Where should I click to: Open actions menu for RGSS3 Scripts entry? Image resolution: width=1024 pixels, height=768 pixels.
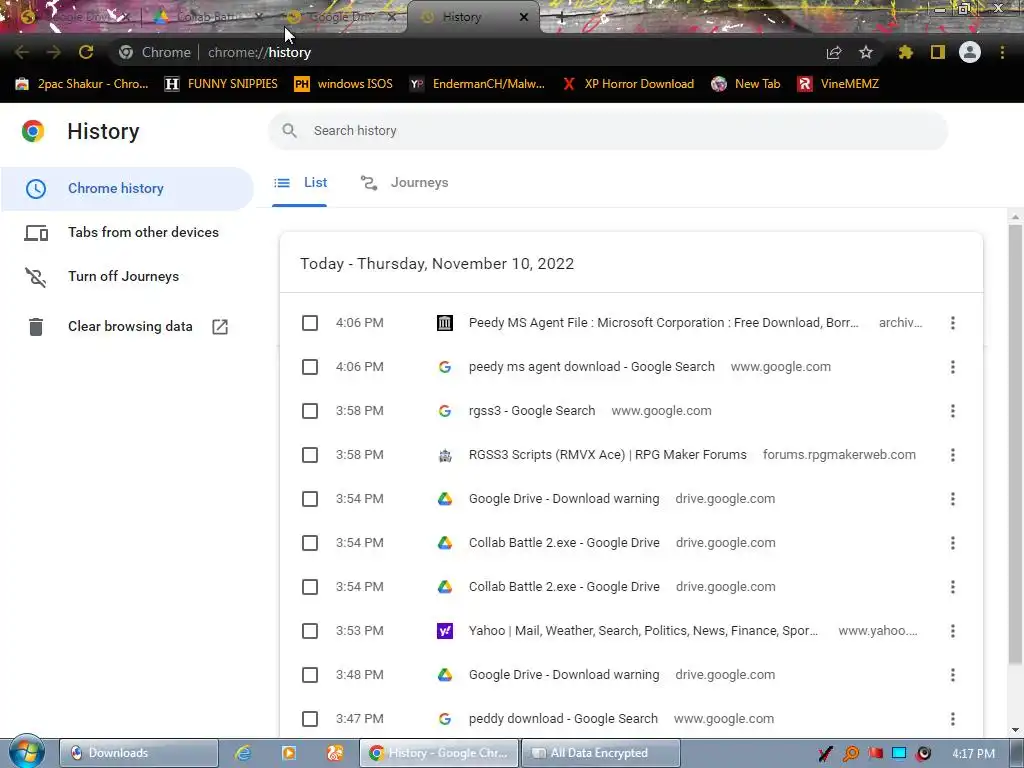[953, 455]
